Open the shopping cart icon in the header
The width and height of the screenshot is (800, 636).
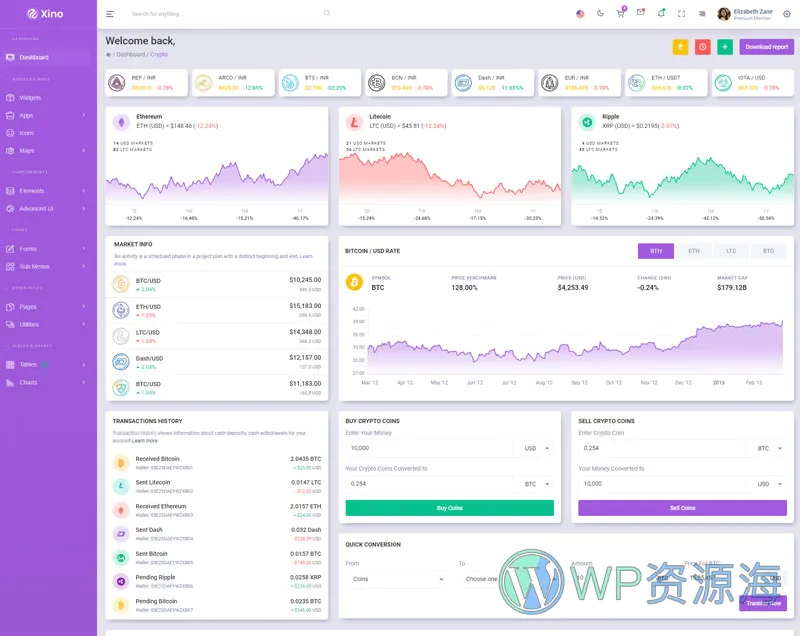pyautogui.click(x=621, y=14)
